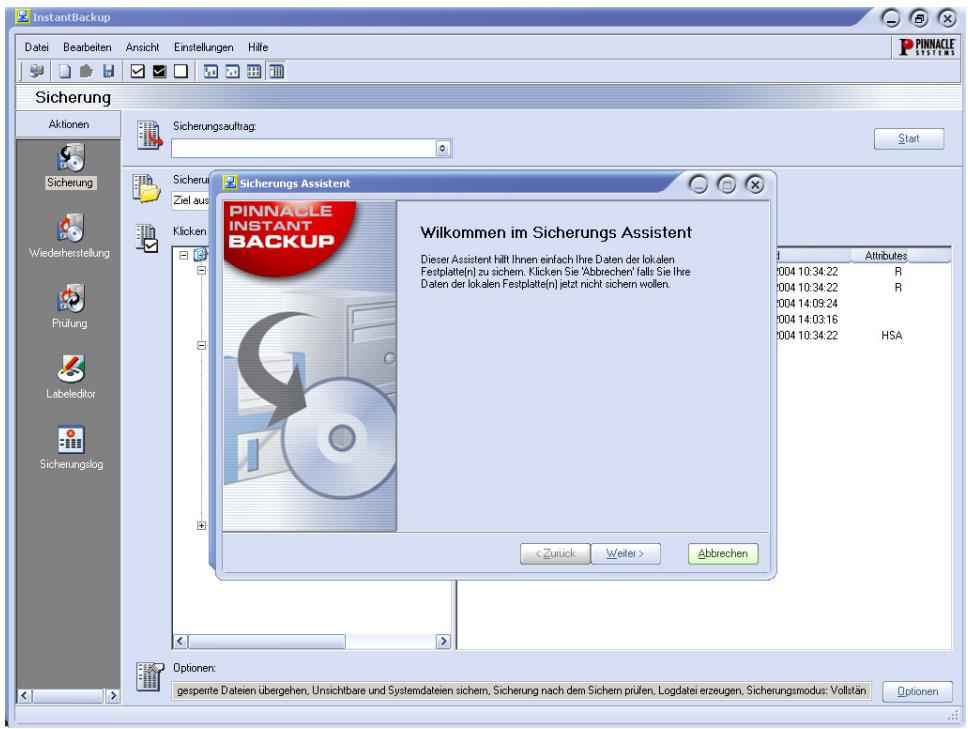Switch to the second view mode toolbar icon
This screenshot has width=968, height=729.
(x=232, y=72)
